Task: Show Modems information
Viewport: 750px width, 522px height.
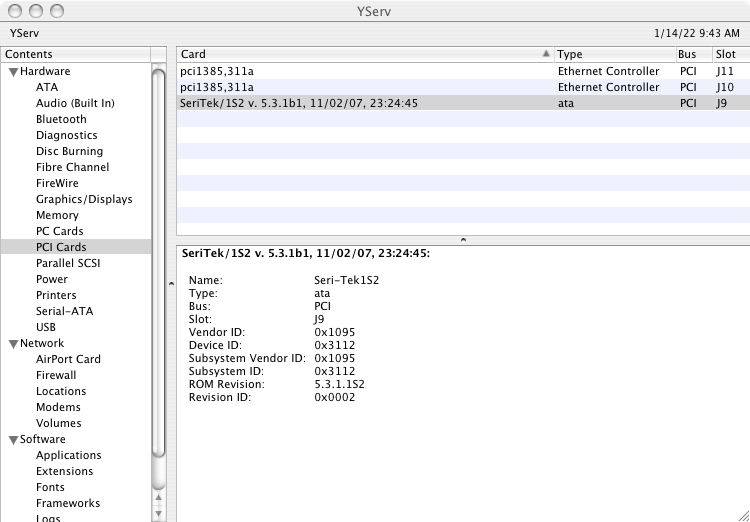Action: click(58, 407)
